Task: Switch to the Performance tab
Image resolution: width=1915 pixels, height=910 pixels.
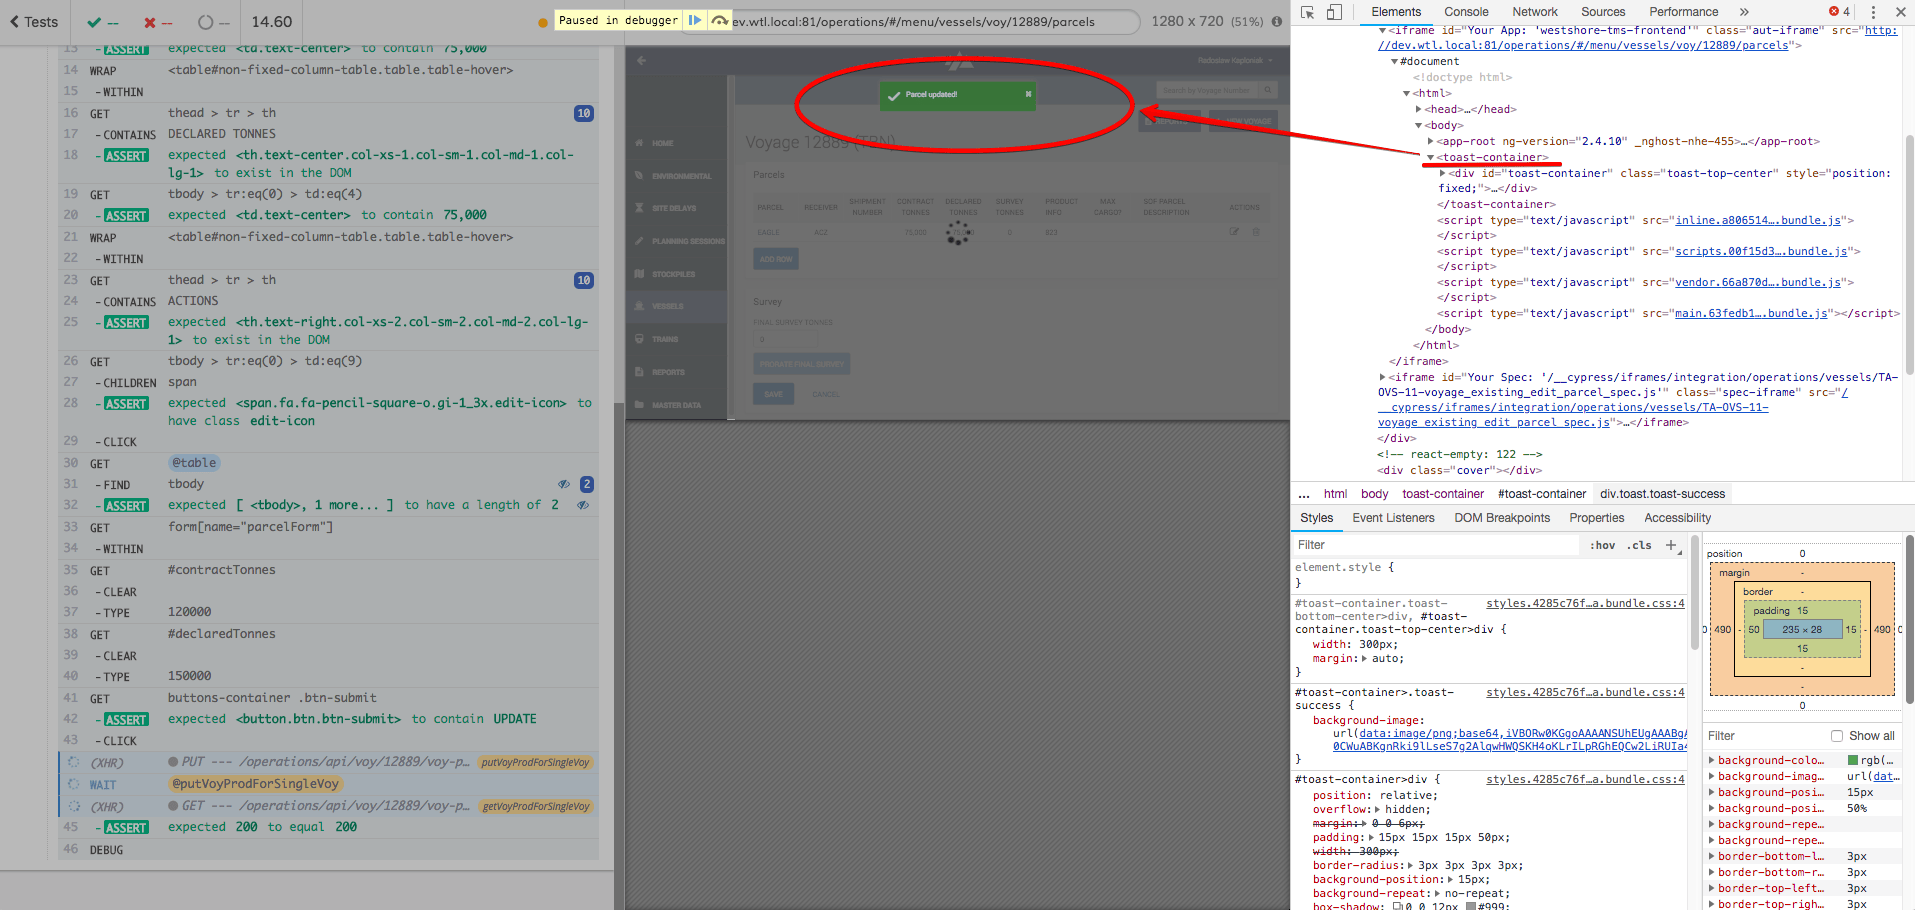Action: coord(1684,12)
